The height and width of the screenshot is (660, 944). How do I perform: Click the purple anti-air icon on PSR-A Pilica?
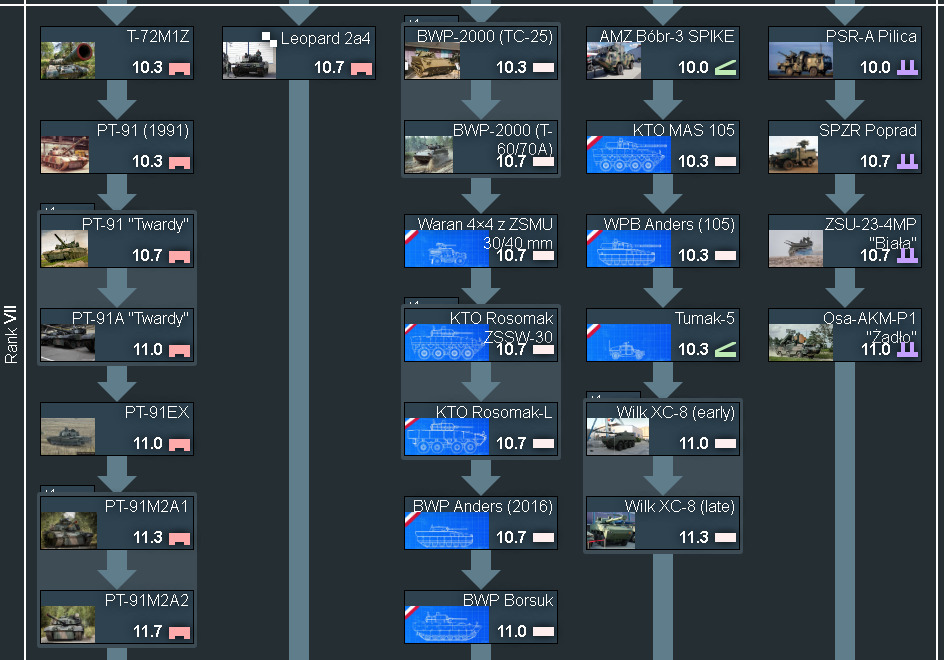[x=907, y=67]
